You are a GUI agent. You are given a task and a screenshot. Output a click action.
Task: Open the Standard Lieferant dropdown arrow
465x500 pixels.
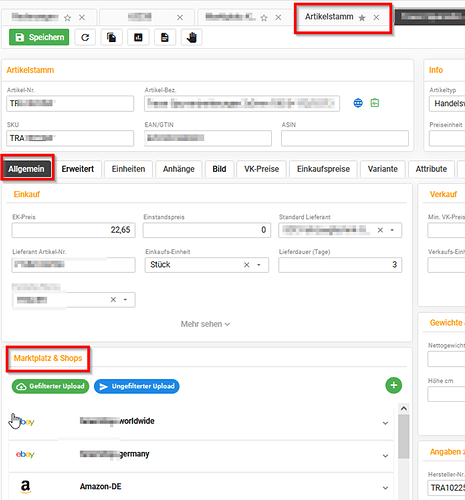392,230
